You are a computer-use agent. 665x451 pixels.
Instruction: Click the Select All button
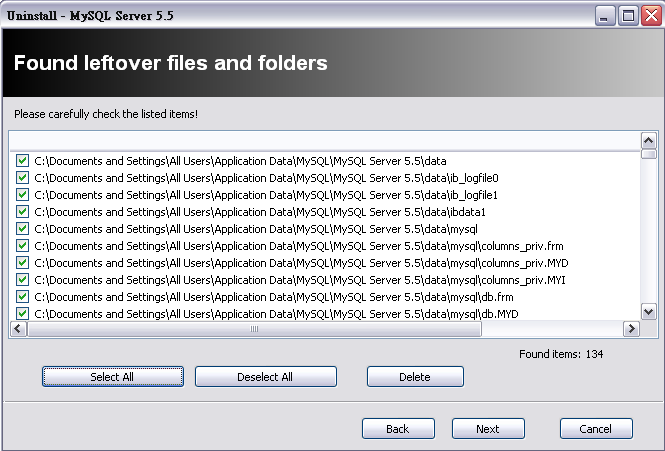pyautogui.click(x=113, y=377)
